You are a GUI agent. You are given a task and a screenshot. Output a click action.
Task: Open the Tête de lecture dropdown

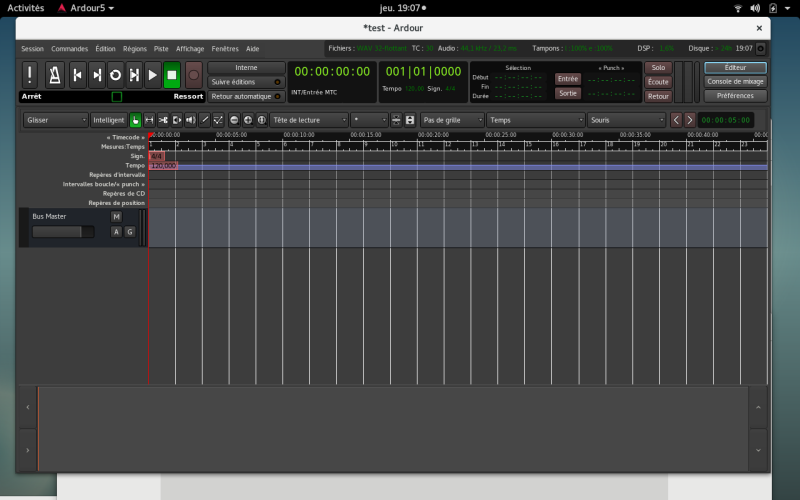[x=309, y=120]
